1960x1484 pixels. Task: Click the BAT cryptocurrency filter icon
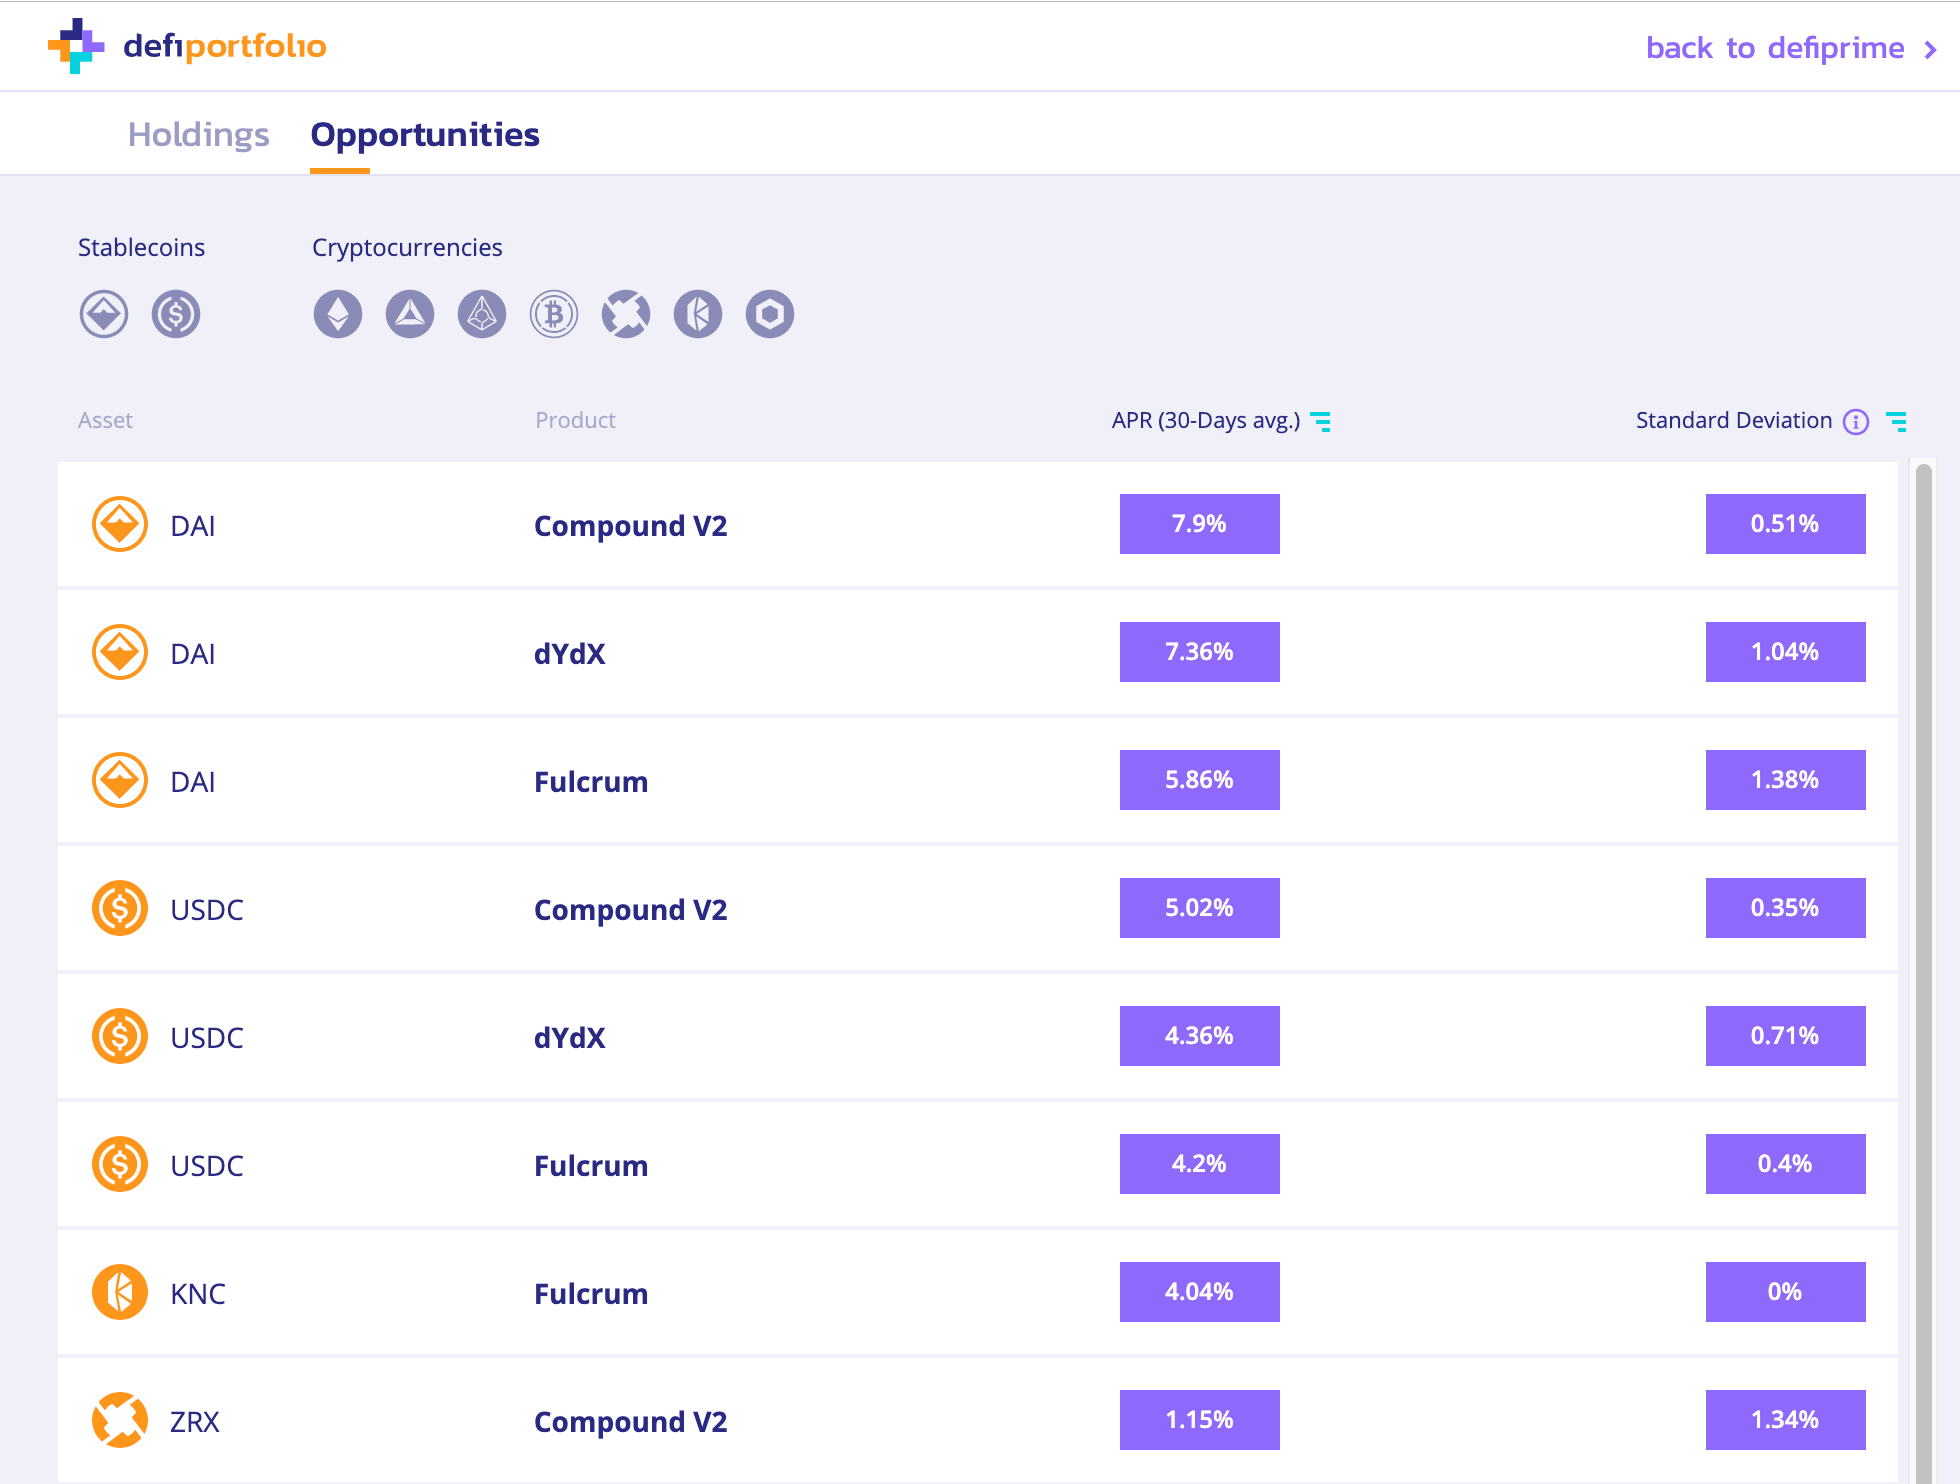tap(409, 314)
